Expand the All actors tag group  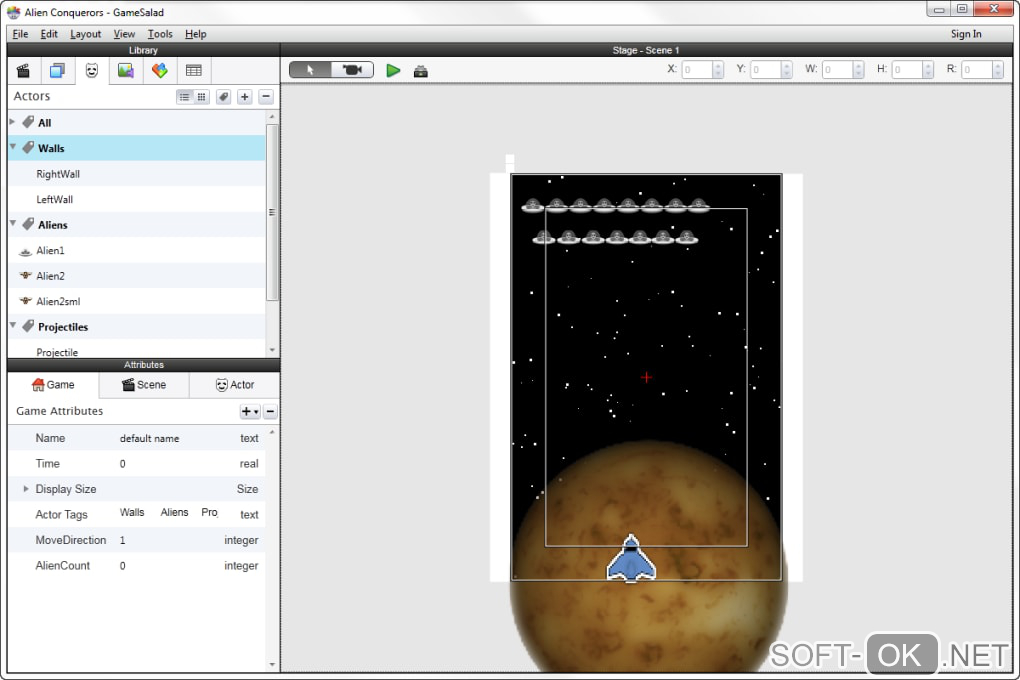pyautogui.click(x=12, y=122)
